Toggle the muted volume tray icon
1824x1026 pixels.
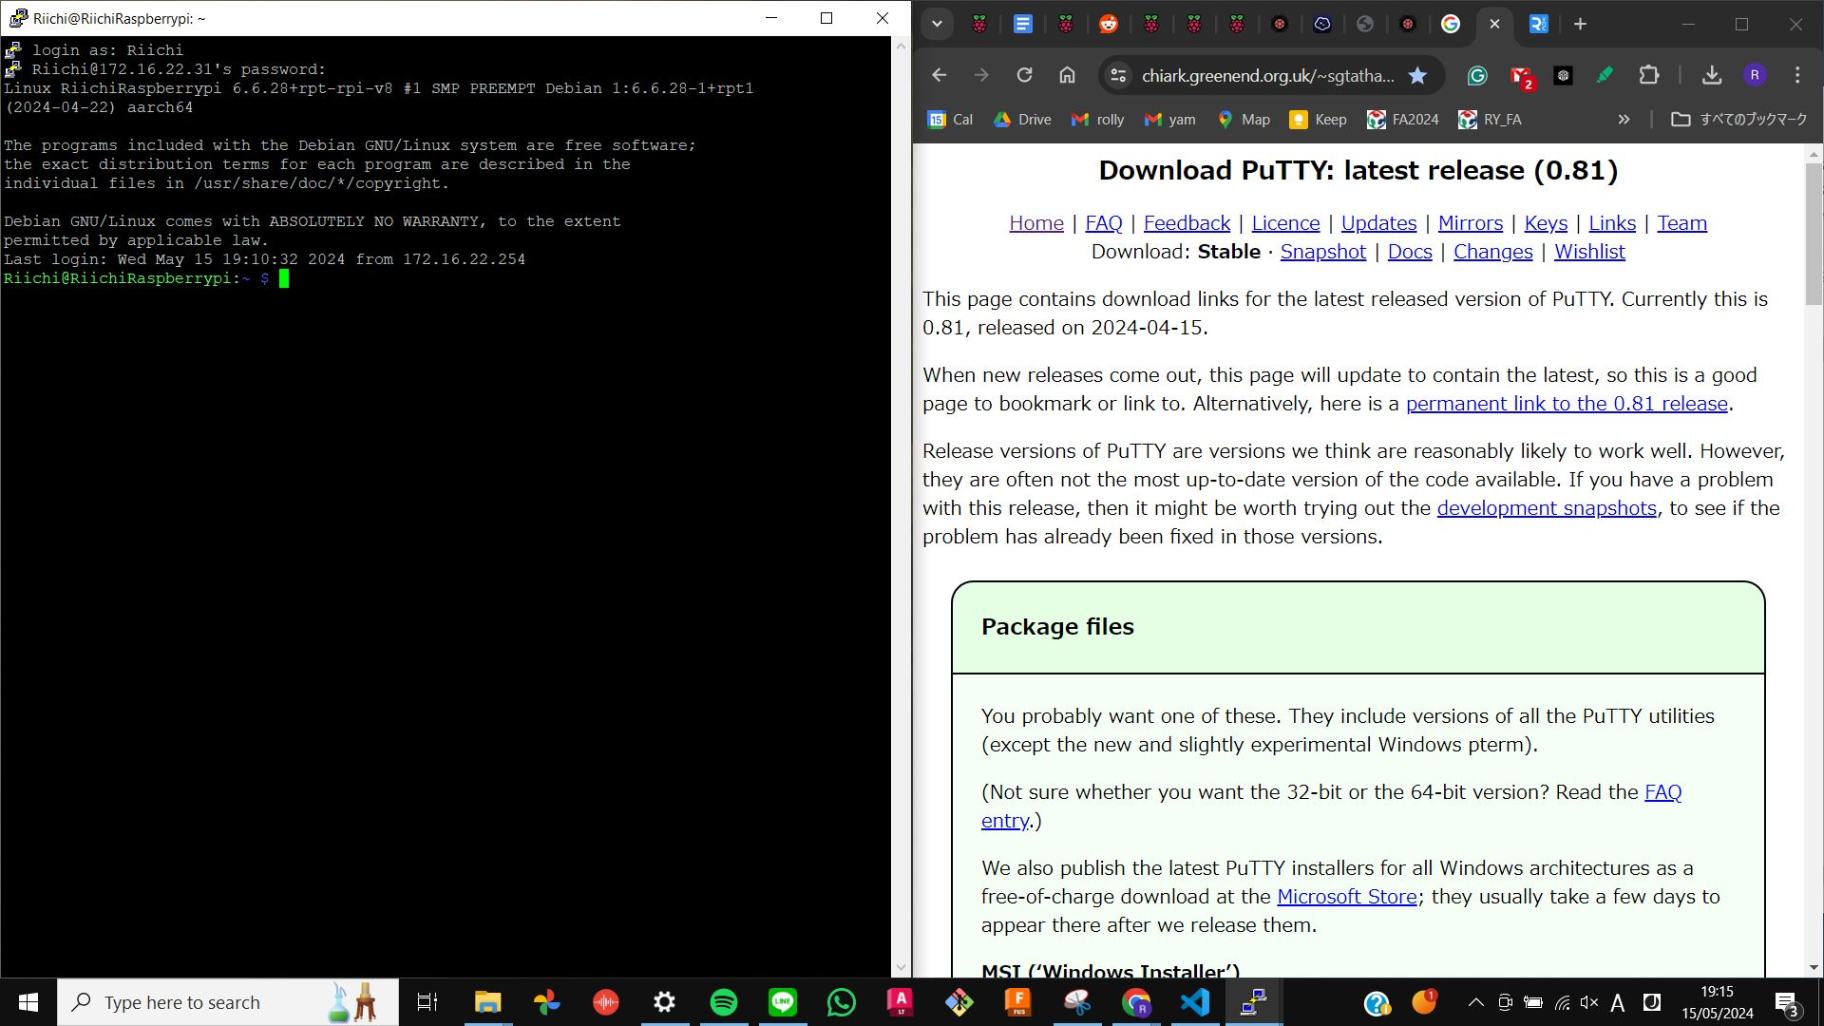1589,1002
